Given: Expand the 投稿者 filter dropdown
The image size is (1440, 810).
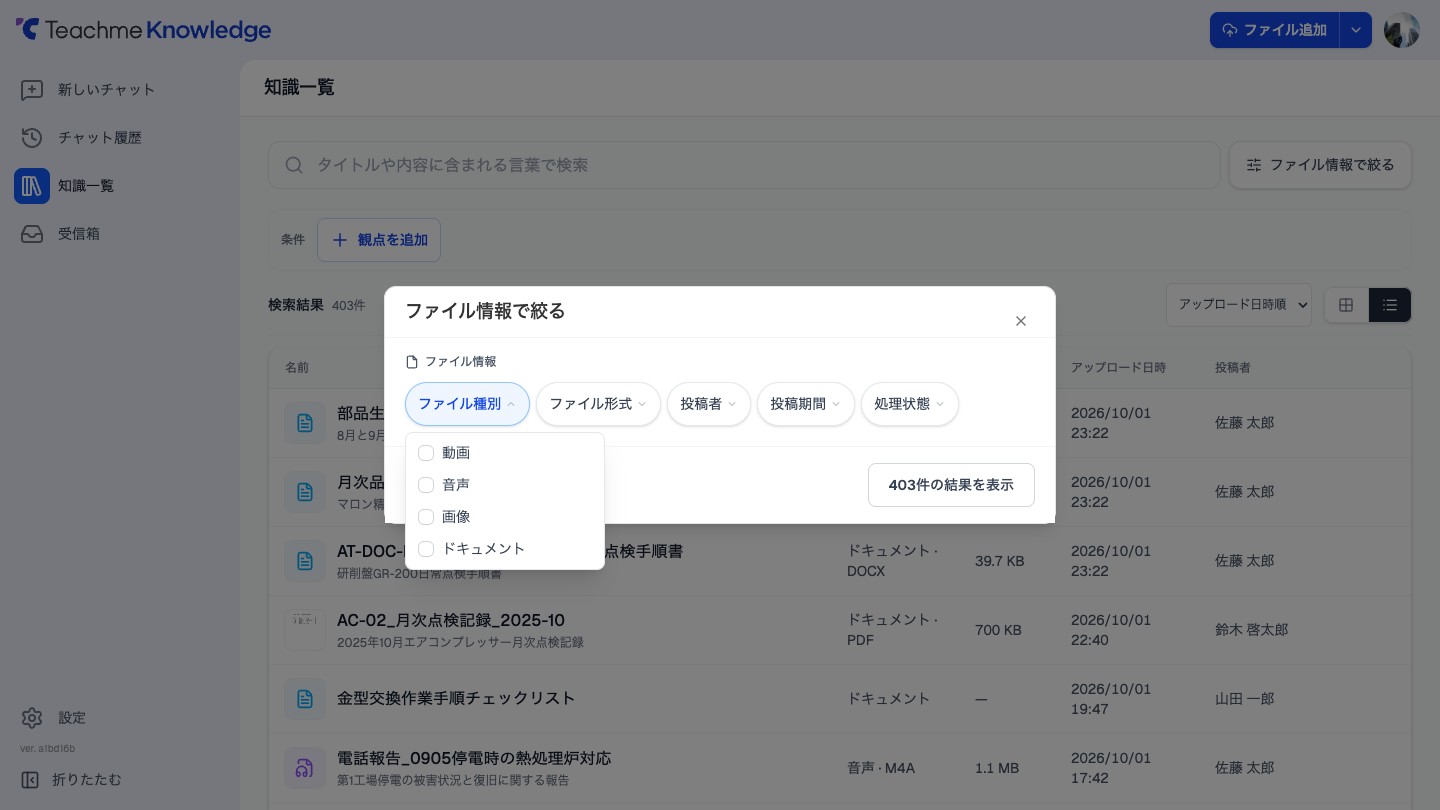Looking at the screenshot, I should (x=709, y=404).
